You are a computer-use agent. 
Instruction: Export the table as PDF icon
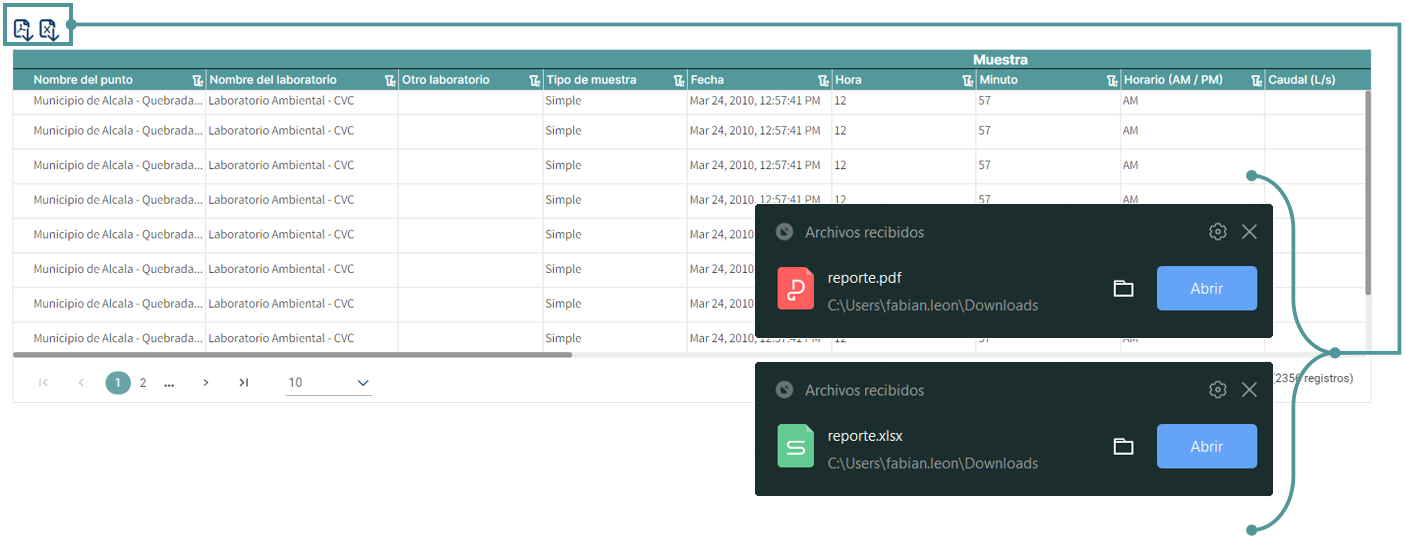click(23, 30)
